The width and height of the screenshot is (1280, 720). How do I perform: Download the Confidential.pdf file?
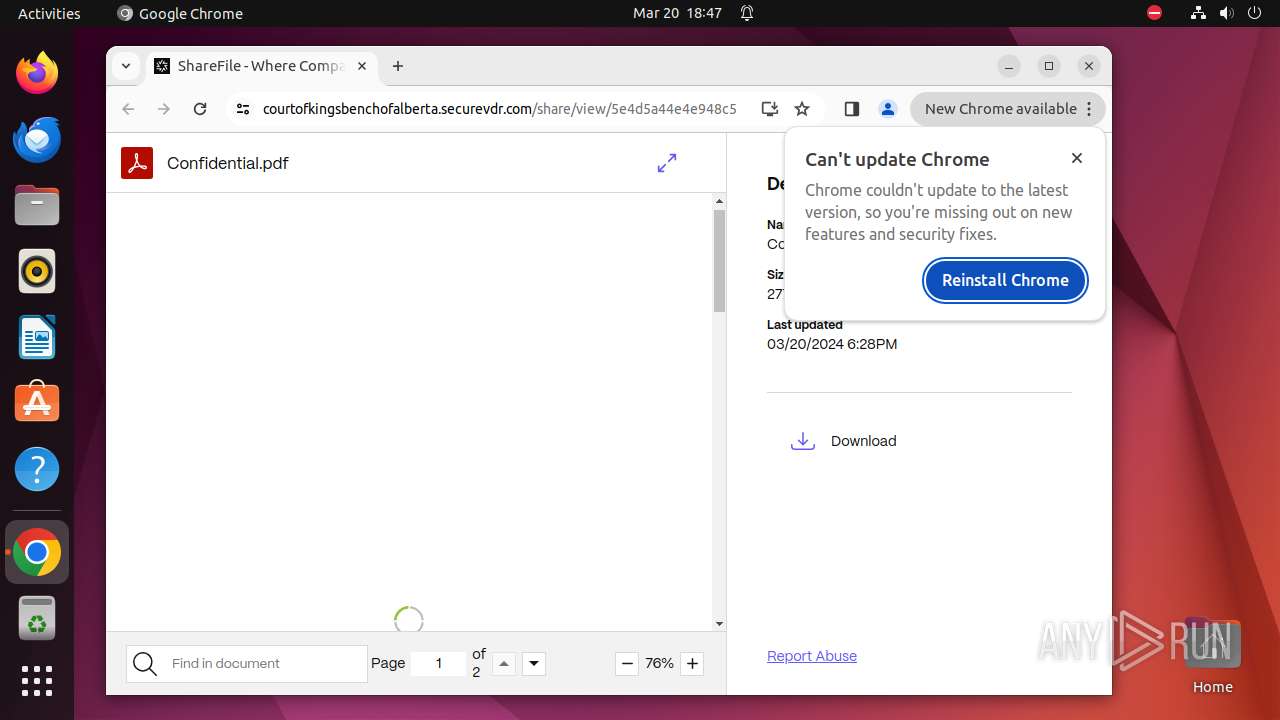844,441
